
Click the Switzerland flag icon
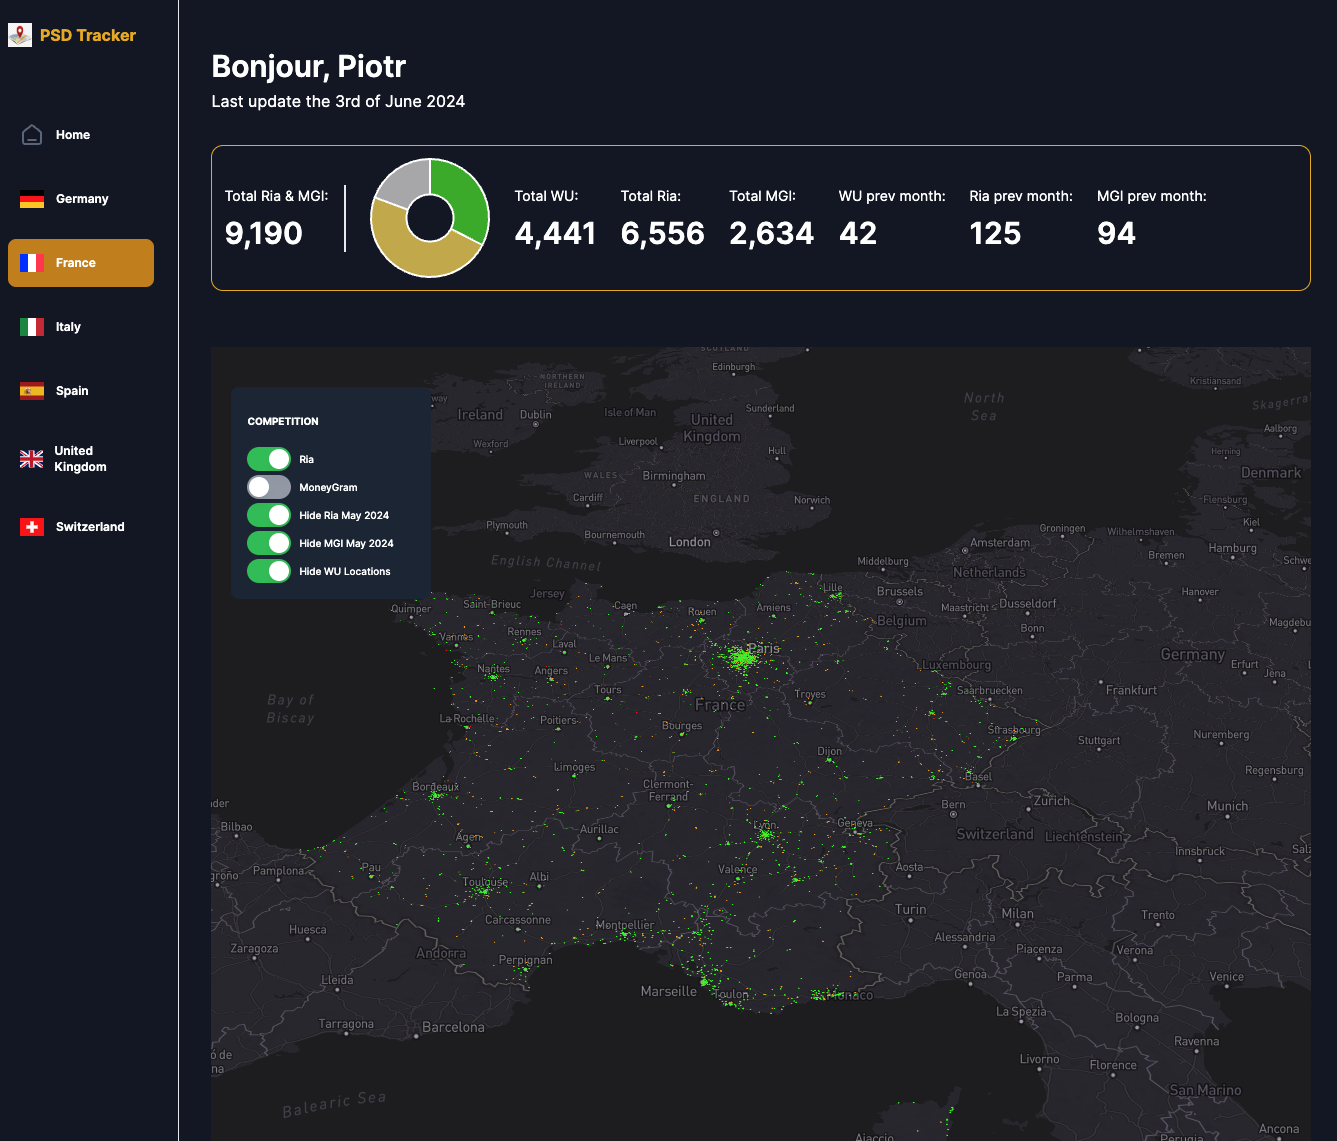(x=32, y=527)
